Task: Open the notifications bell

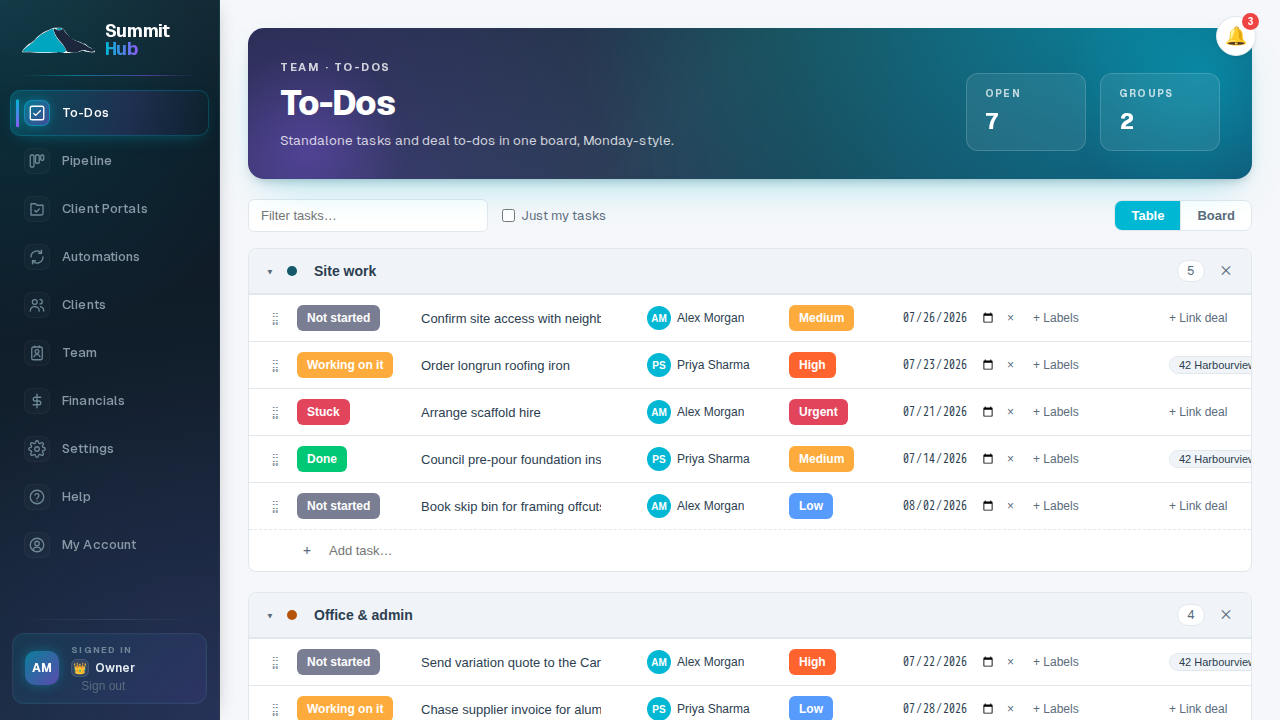Action: (1236, 36)
